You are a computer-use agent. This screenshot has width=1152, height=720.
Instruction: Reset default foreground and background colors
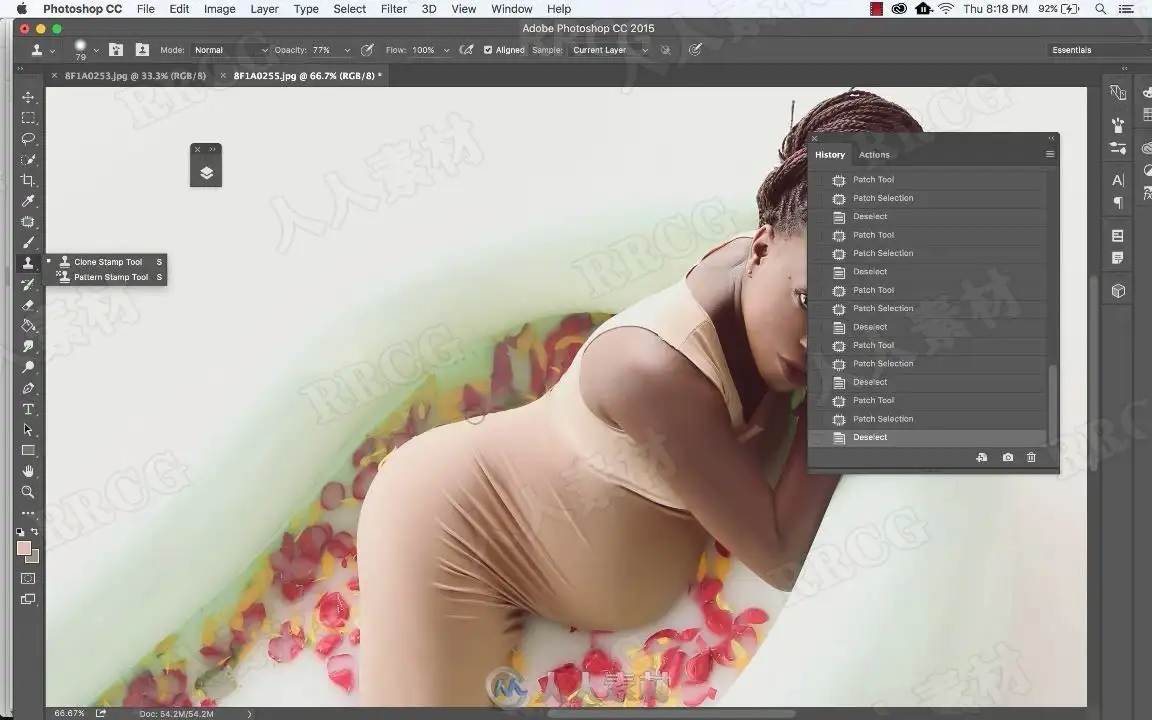20,531
